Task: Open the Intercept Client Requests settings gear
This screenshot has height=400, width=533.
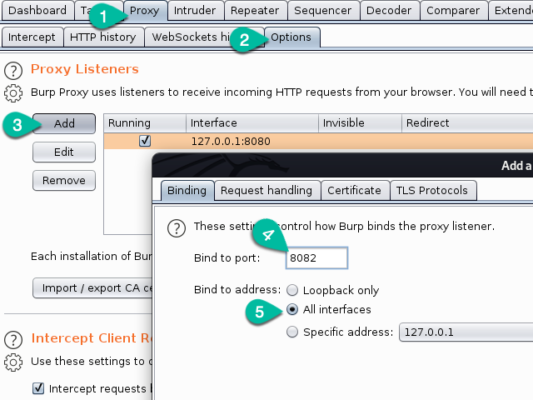Action: 13,362
